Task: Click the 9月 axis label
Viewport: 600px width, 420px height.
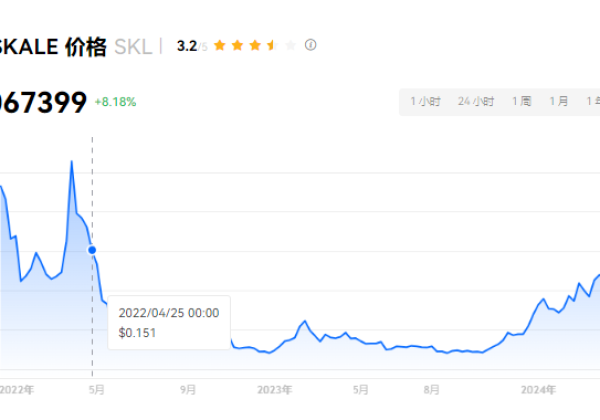Action: (188, 390)
